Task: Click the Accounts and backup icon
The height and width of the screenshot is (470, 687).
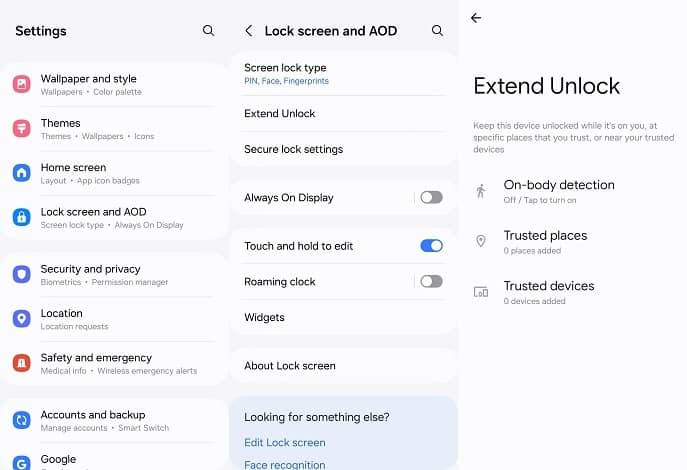Action: 21,420
